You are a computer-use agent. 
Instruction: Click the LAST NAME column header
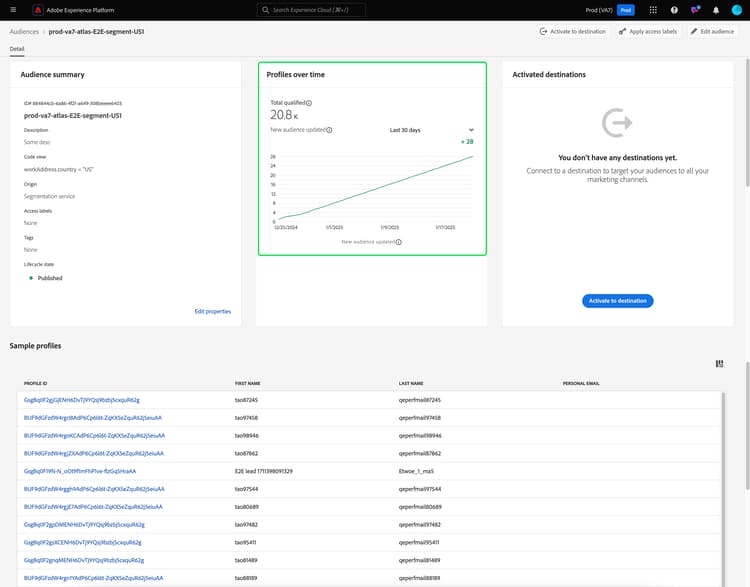point(411,383)
